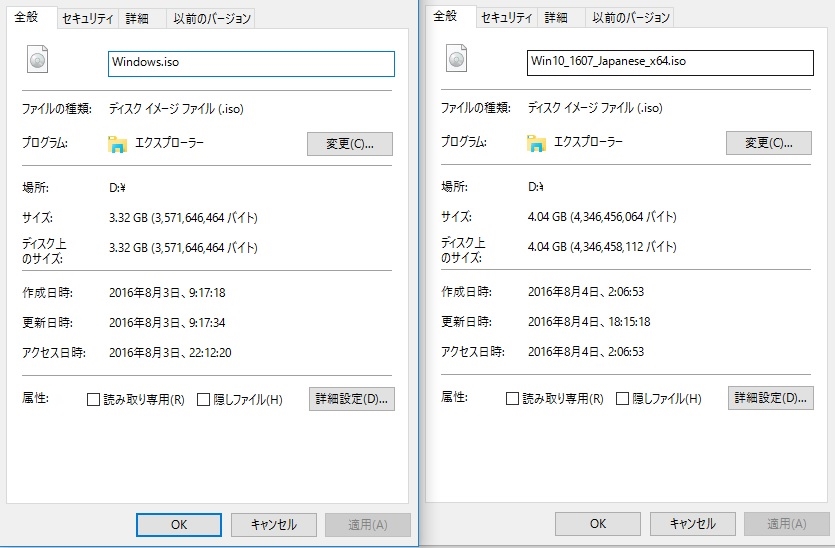Click 変更 button for Windows.iso program

[x=350, y=144]
